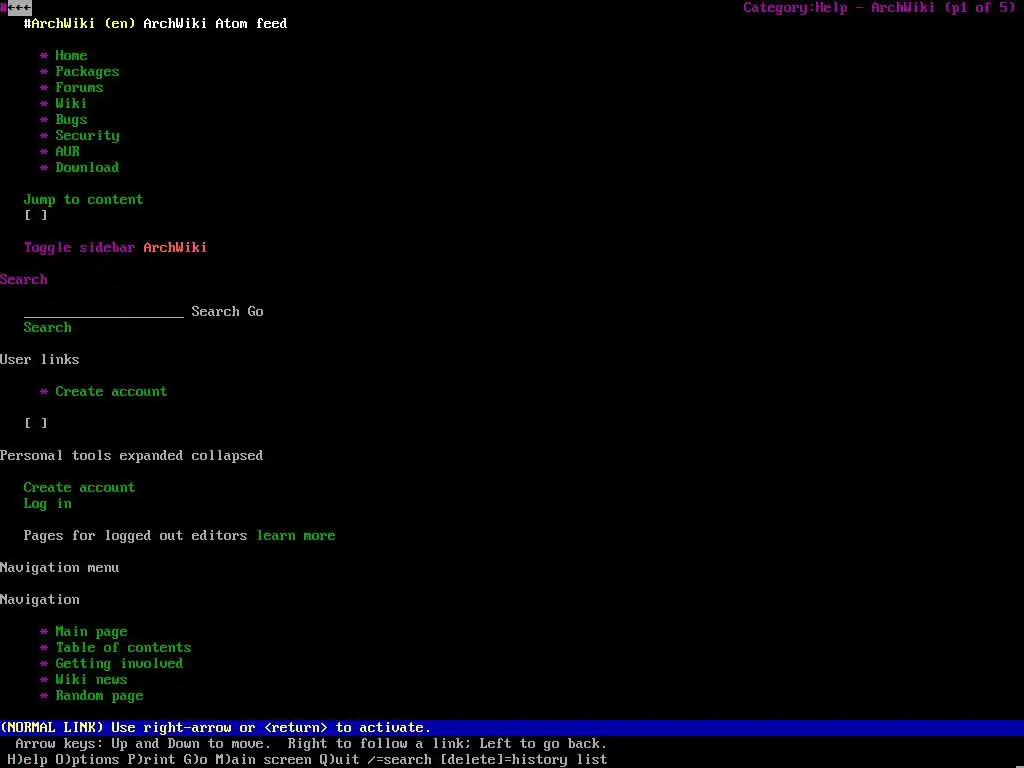The height and width of the screenshot is (768, 1024).
Task: Click the P)rint command in bottom bar
Action: pos(152,760)
